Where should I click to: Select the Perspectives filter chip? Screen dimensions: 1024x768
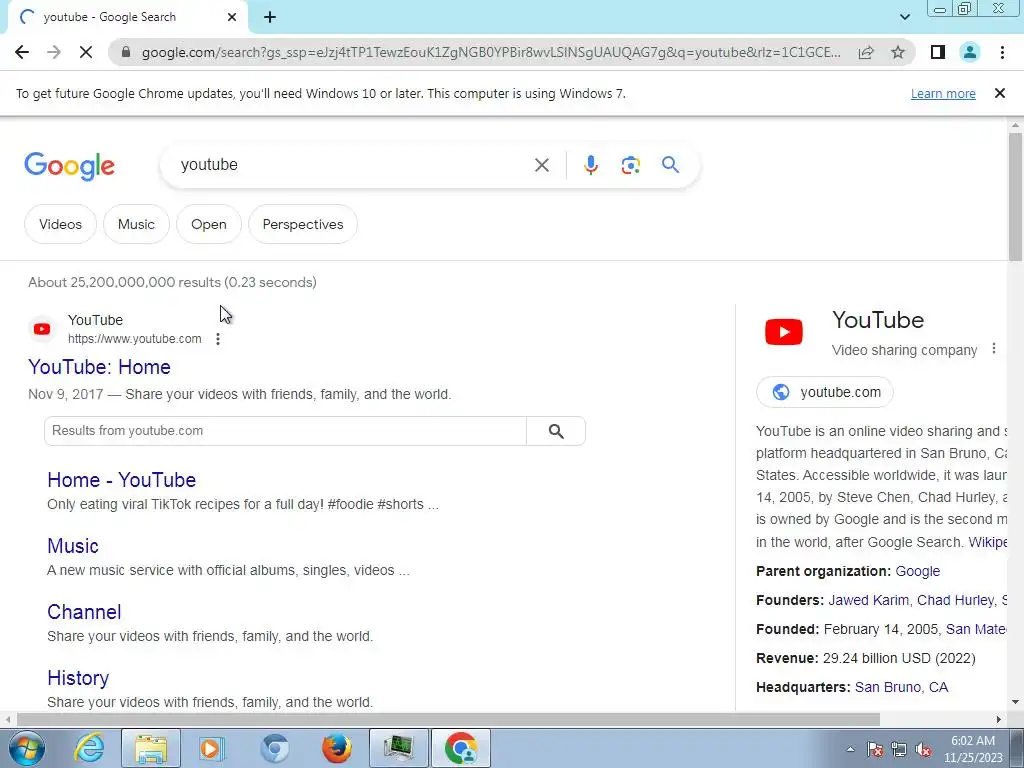point(302,224)
